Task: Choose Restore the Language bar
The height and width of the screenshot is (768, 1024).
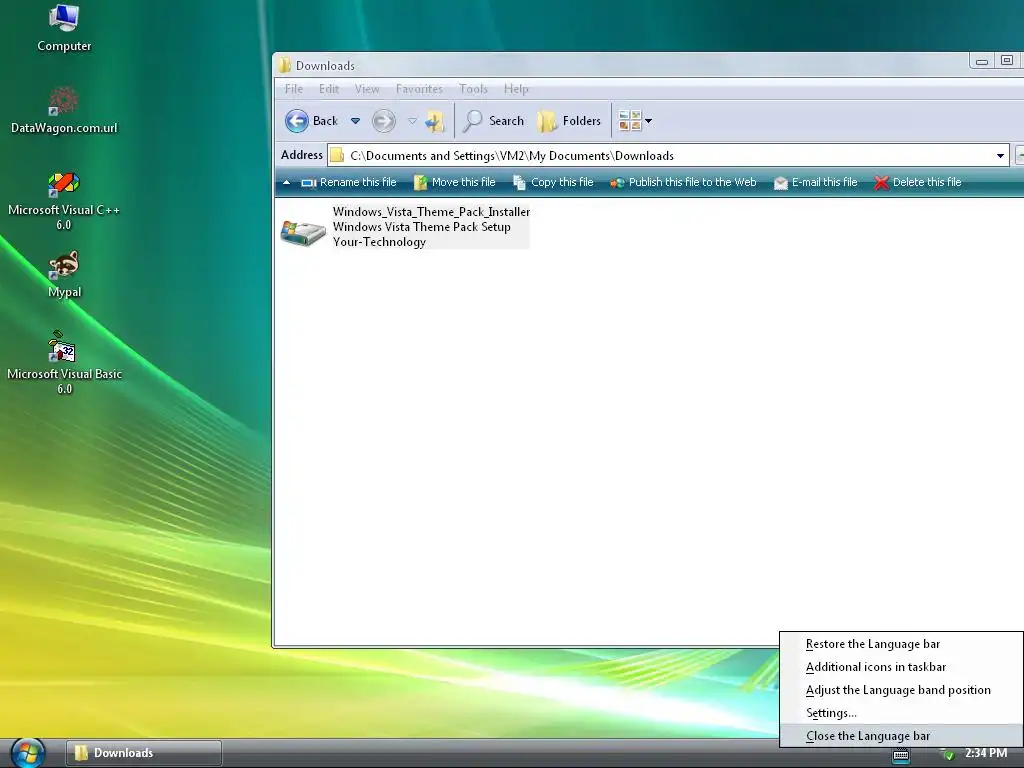Action: tap(901, 644)
